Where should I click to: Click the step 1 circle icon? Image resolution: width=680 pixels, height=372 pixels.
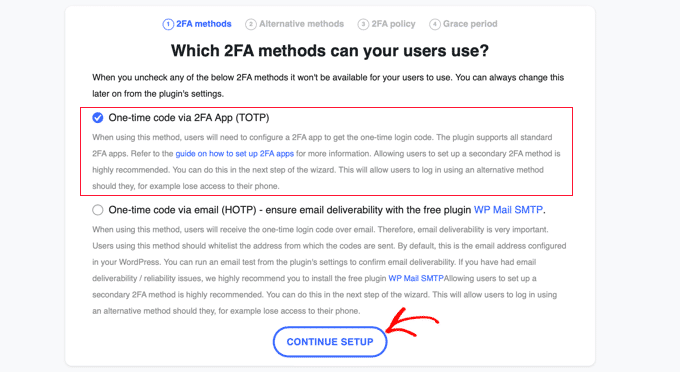pyautogui.click(x=168, y=24)
